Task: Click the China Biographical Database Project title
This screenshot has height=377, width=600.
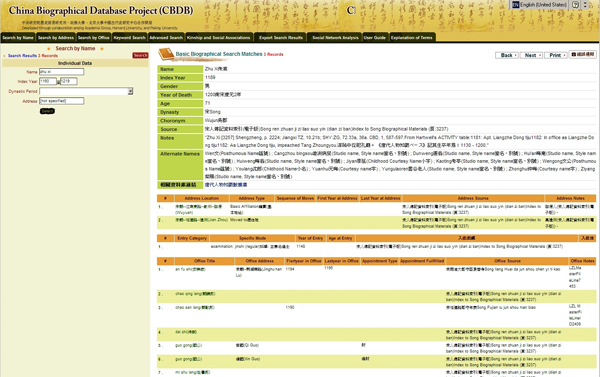Action: (x=101, y=10)
